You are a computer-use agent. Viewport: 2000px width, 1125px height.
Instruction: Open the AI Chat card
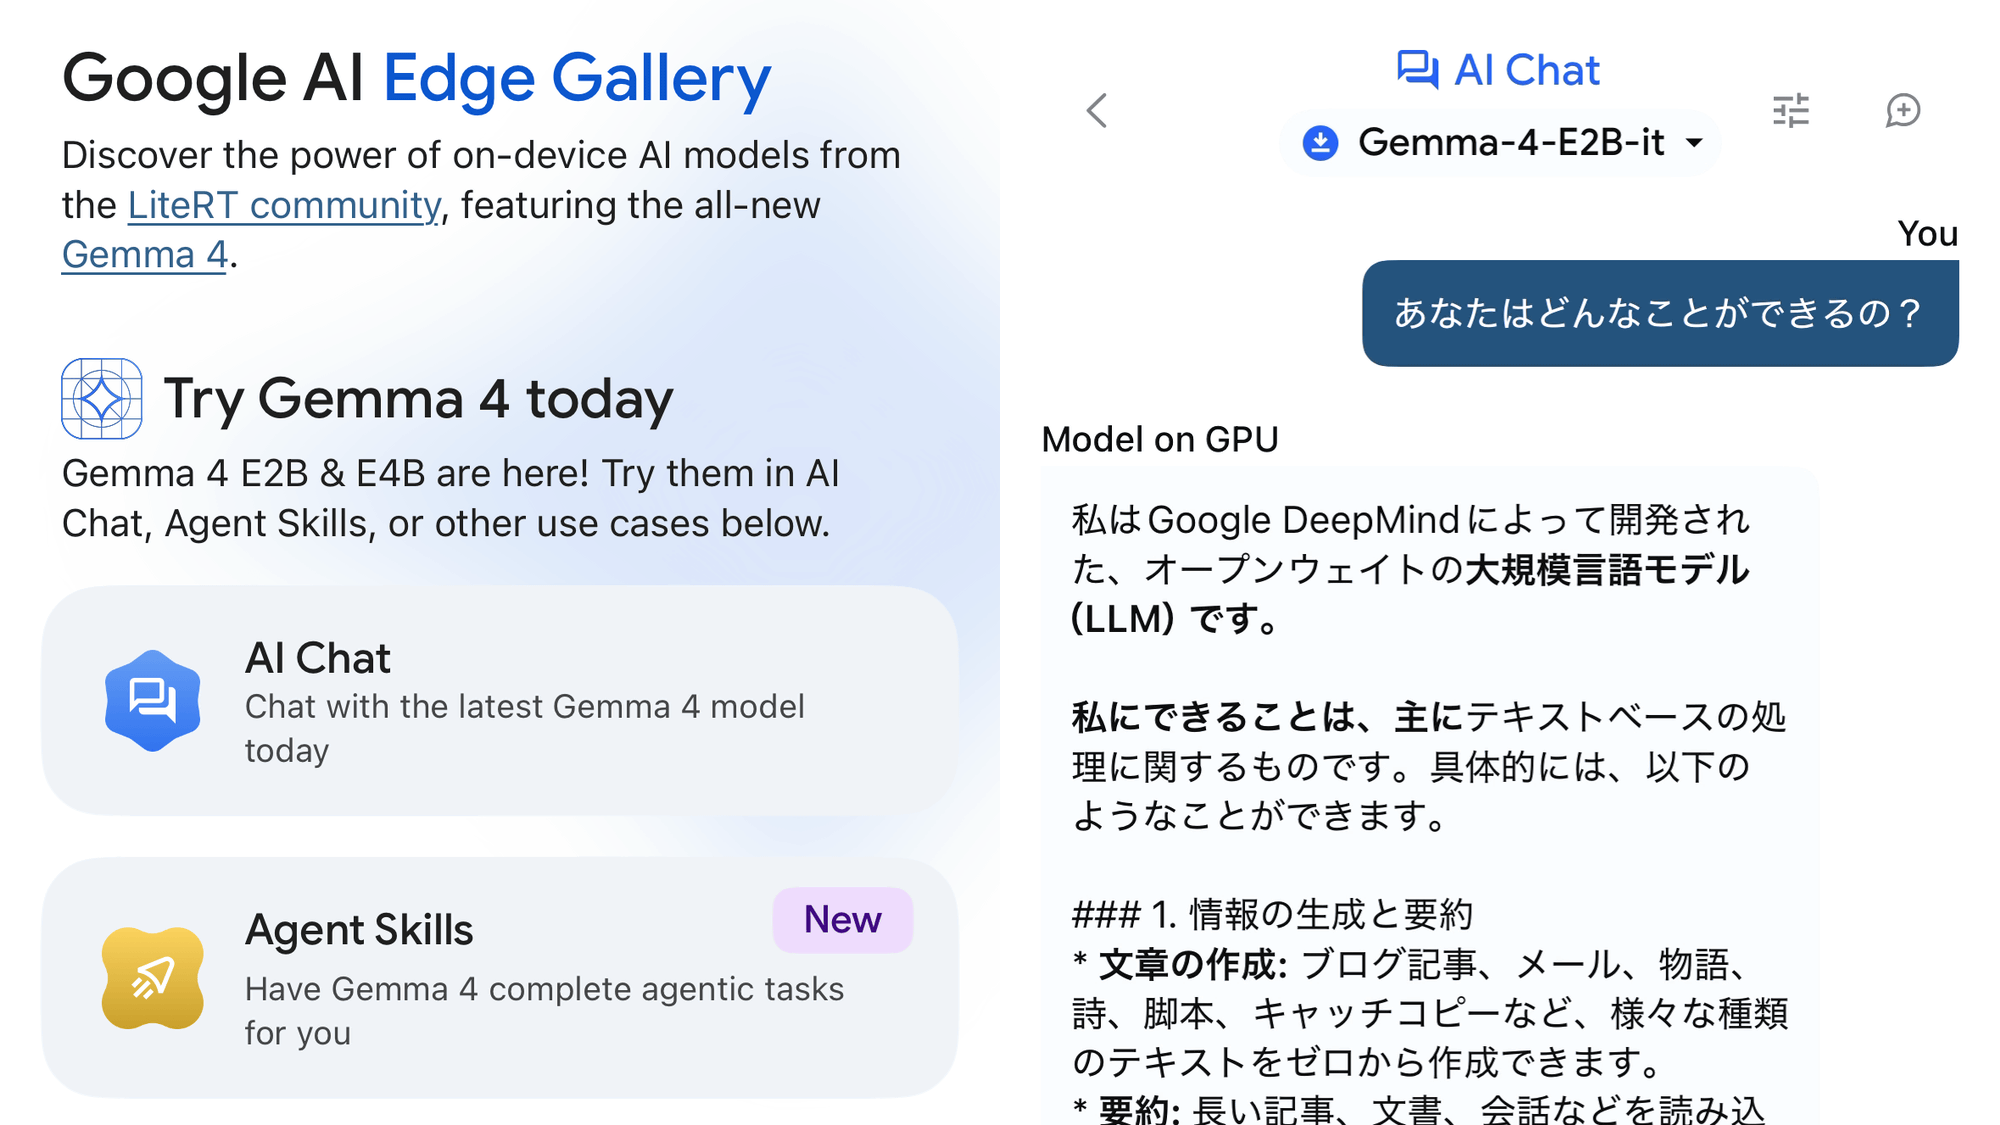tap(500, 700)
